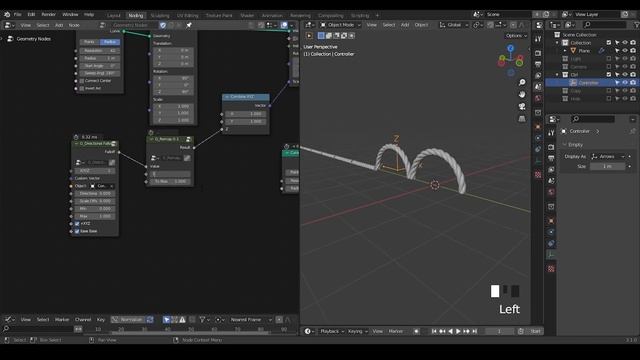Image resolution: width=640 pixels, height=360 pixels.
Task: Enable the Light collection checkbox
Action: (609, 58)
